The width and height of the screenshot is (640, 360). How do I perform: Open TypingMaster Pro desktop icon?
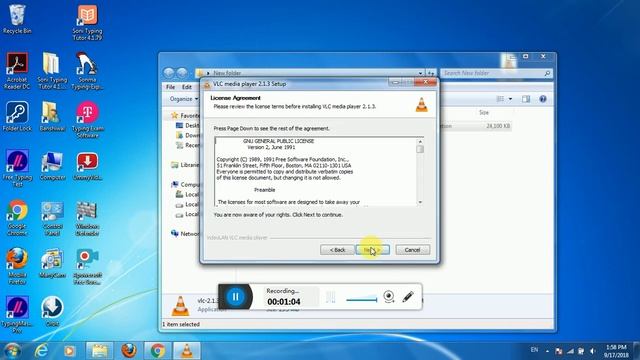click(x=17, y=315)
